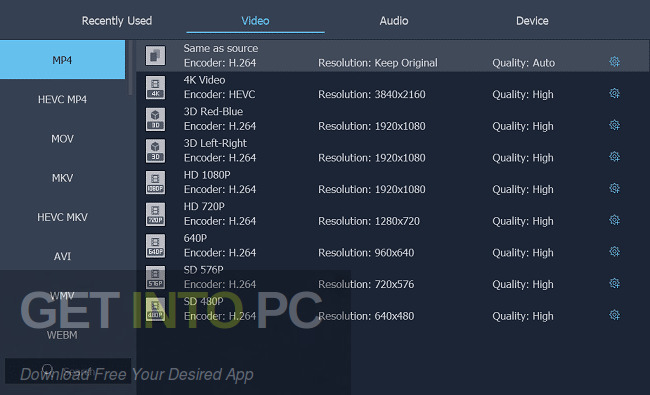Click 'Quality: Auto' text
Image resolution: width=650 pixels, height=395 pixels.
(x=524, y=63)
